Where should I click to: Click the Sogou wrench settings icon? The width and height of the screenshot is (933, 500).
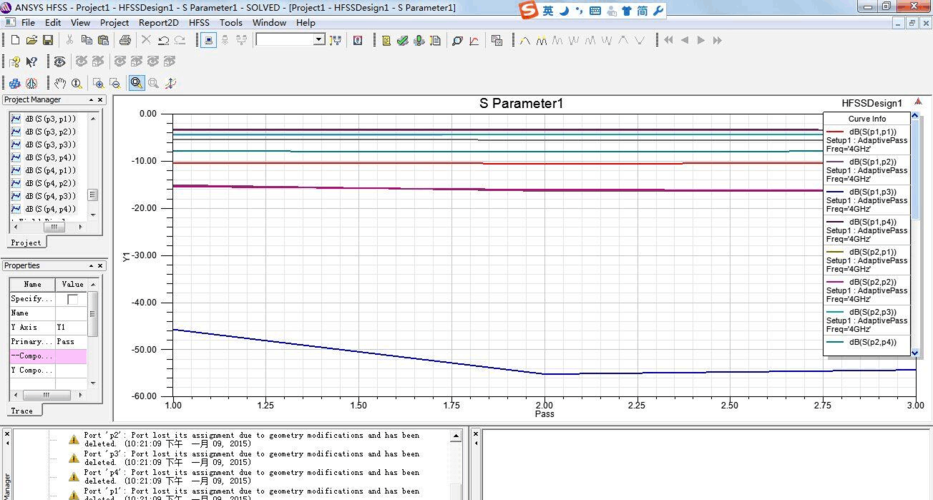(658, 11)
